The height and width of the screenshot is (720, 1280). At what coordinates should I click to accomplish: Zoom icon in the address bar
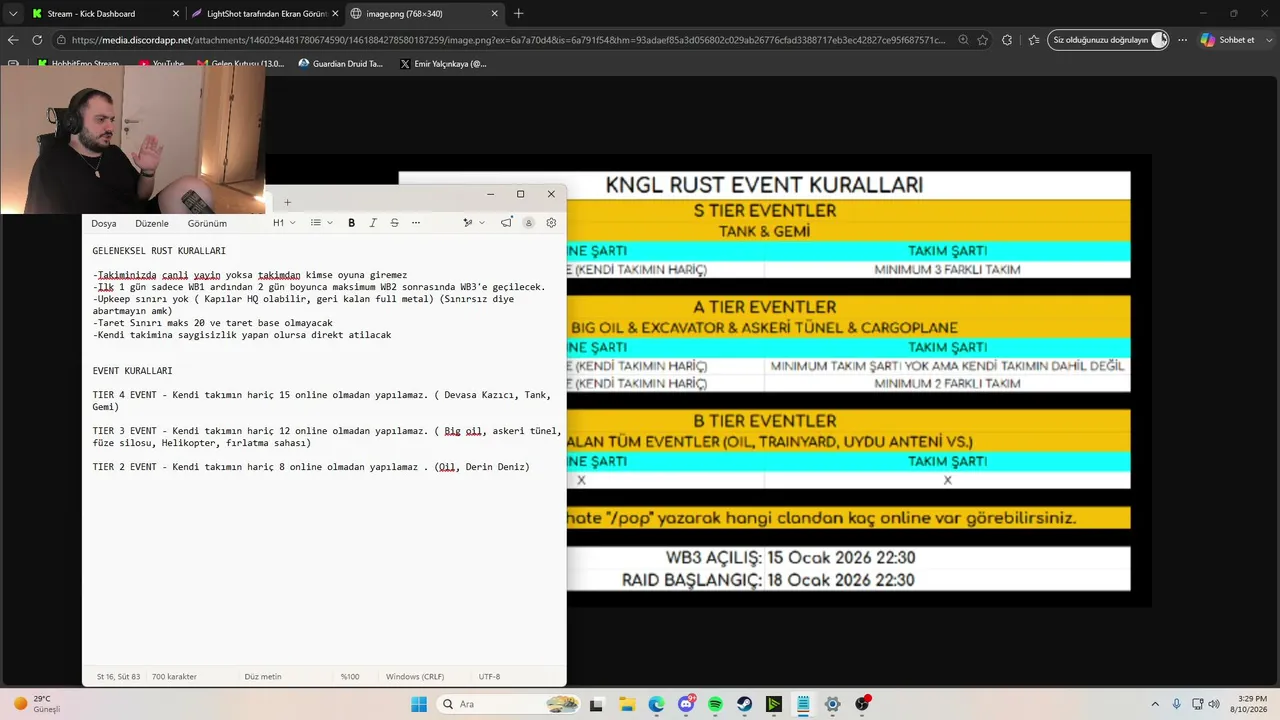tap(963, 40)
